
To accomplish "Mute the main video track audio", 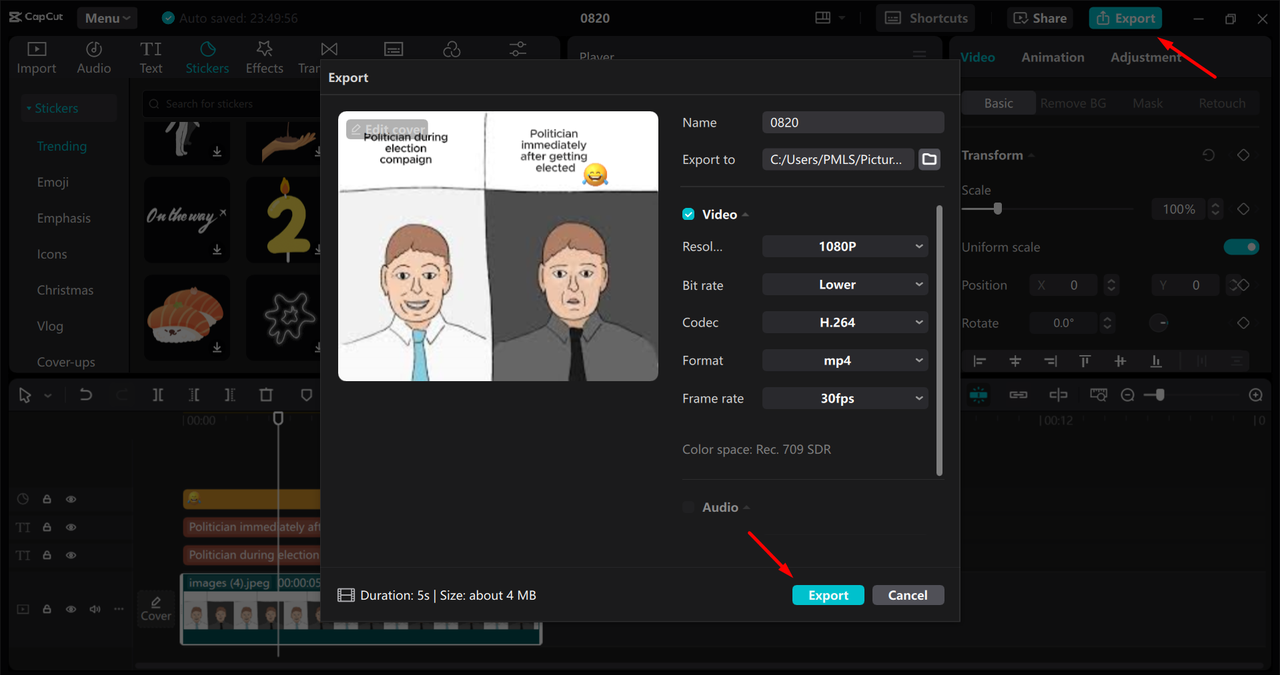I will pos(95,609).
